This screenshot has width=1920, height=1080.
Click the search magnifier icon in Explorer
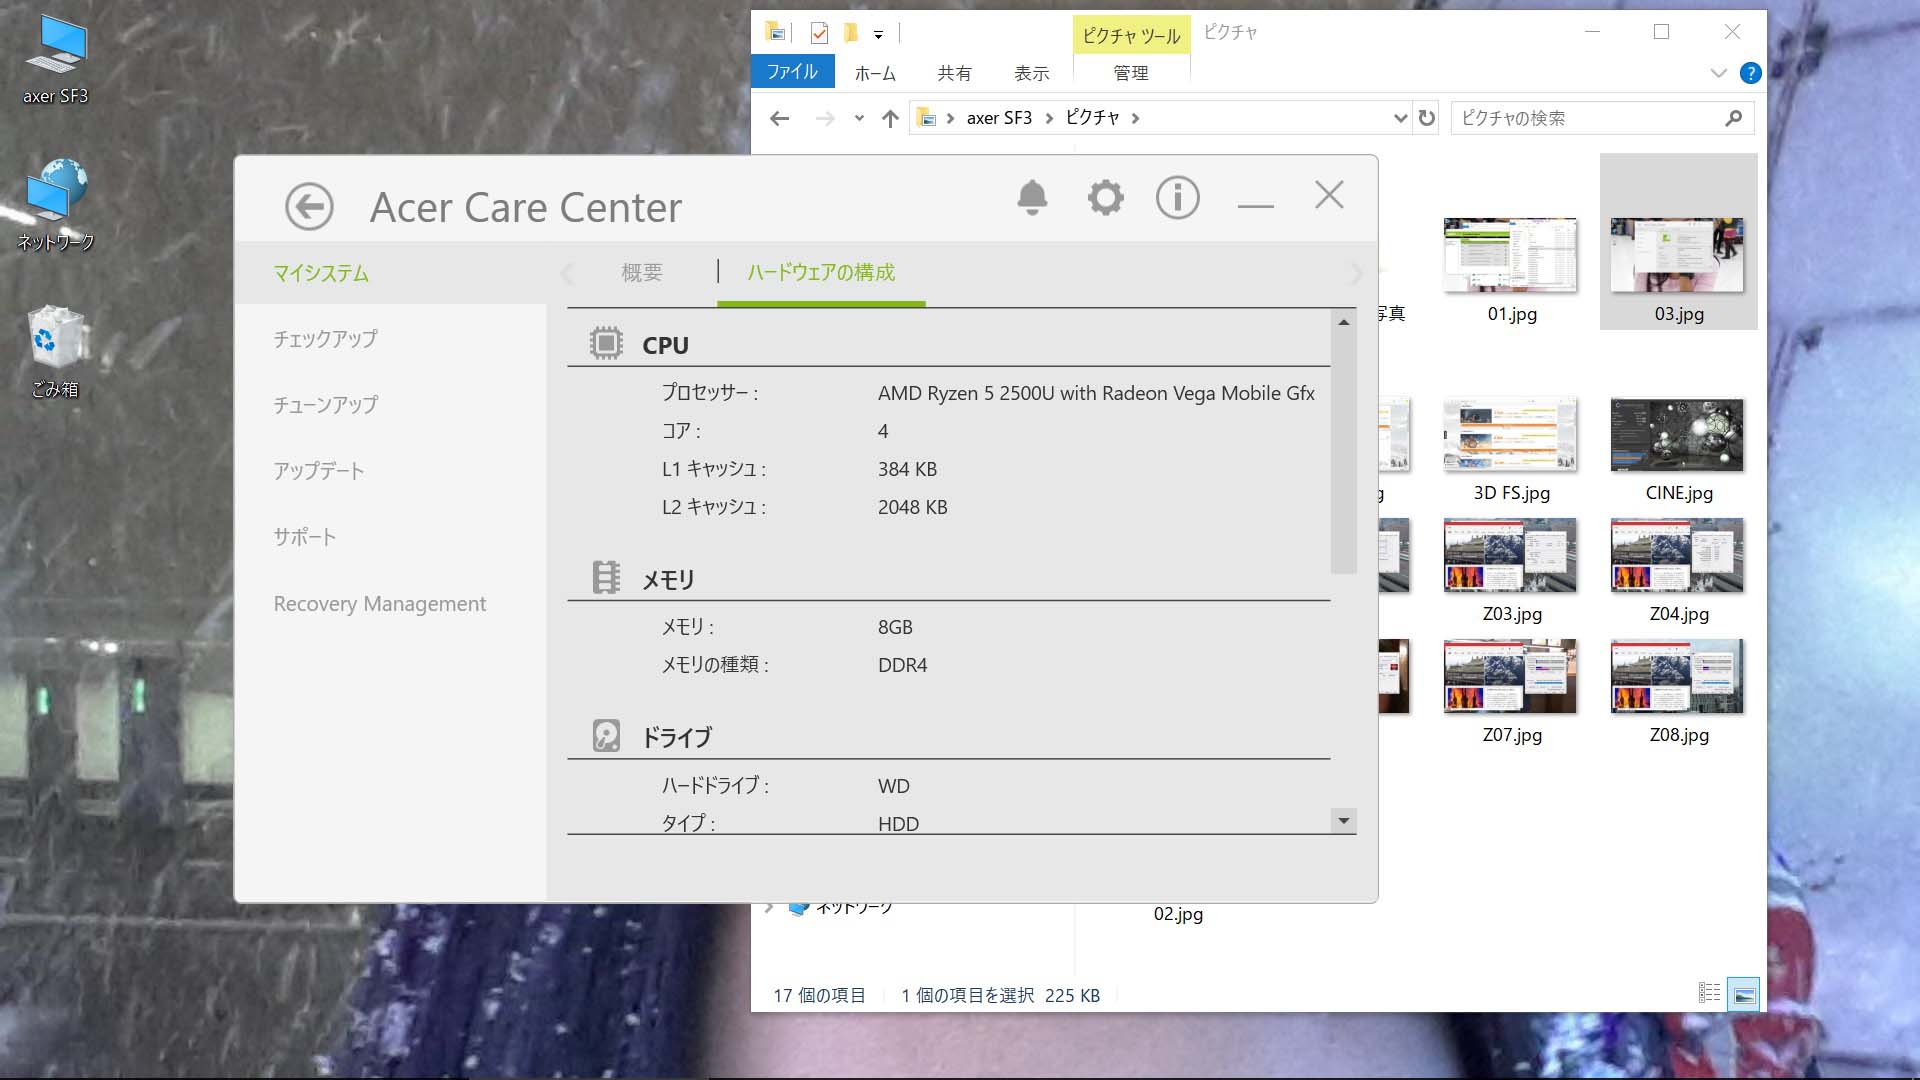(1734, 118)
